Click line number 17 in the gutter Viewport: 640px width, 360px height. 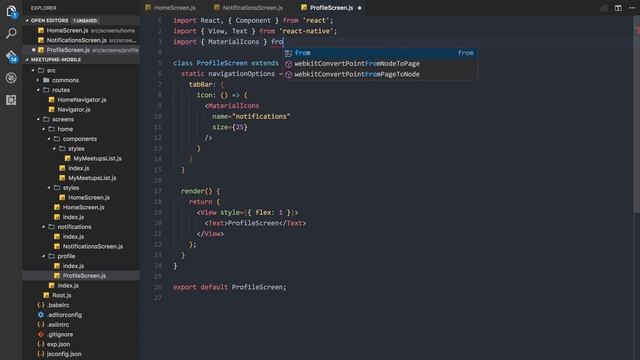point(158,191)
